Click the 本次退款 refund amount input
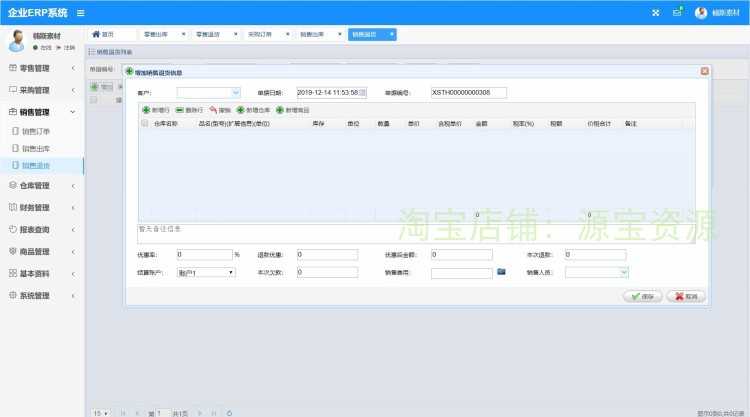Viewport: 750px width, 417px height. pos(596,255)
